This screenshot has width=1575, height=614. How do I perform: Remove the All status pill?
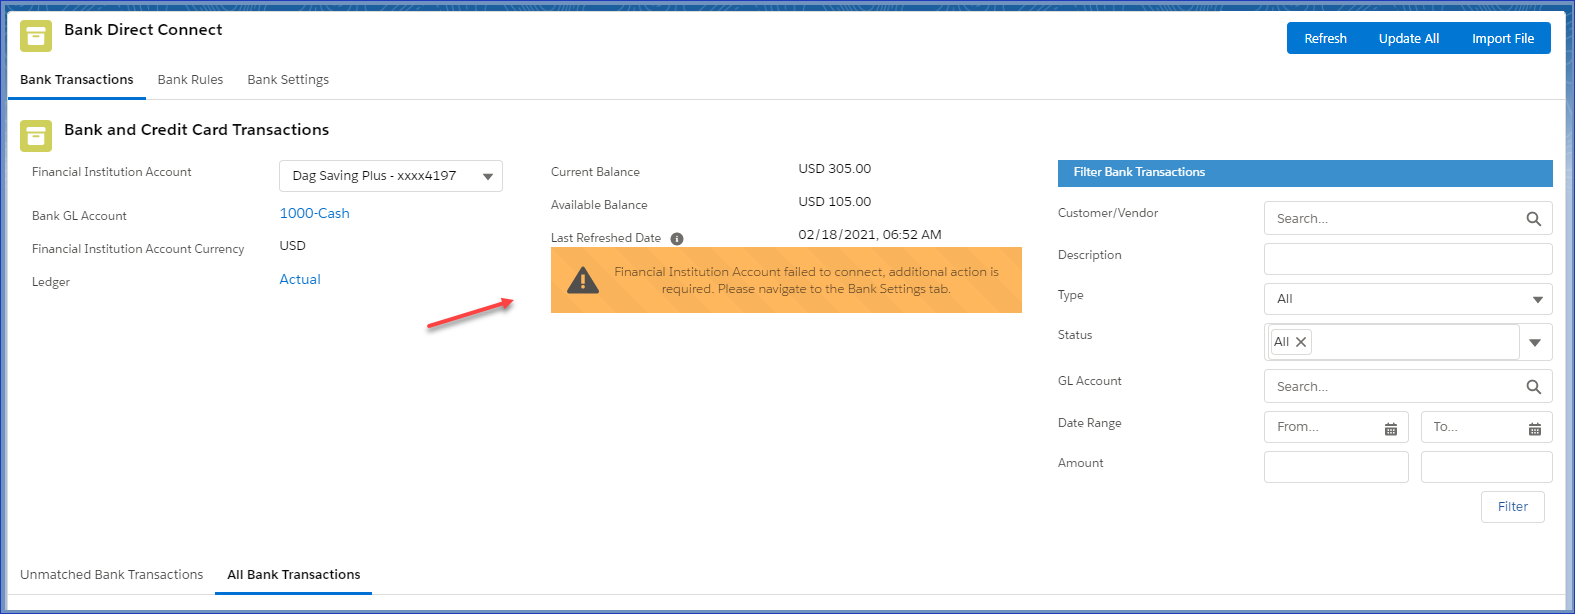coord(1301,342)
